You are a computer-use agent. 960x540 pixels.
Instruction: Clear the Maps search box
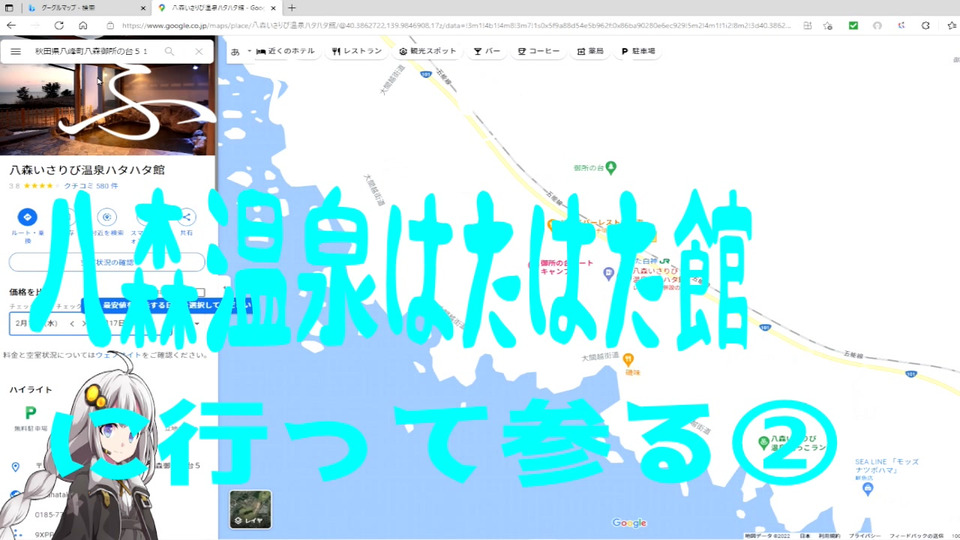(199, 51)
